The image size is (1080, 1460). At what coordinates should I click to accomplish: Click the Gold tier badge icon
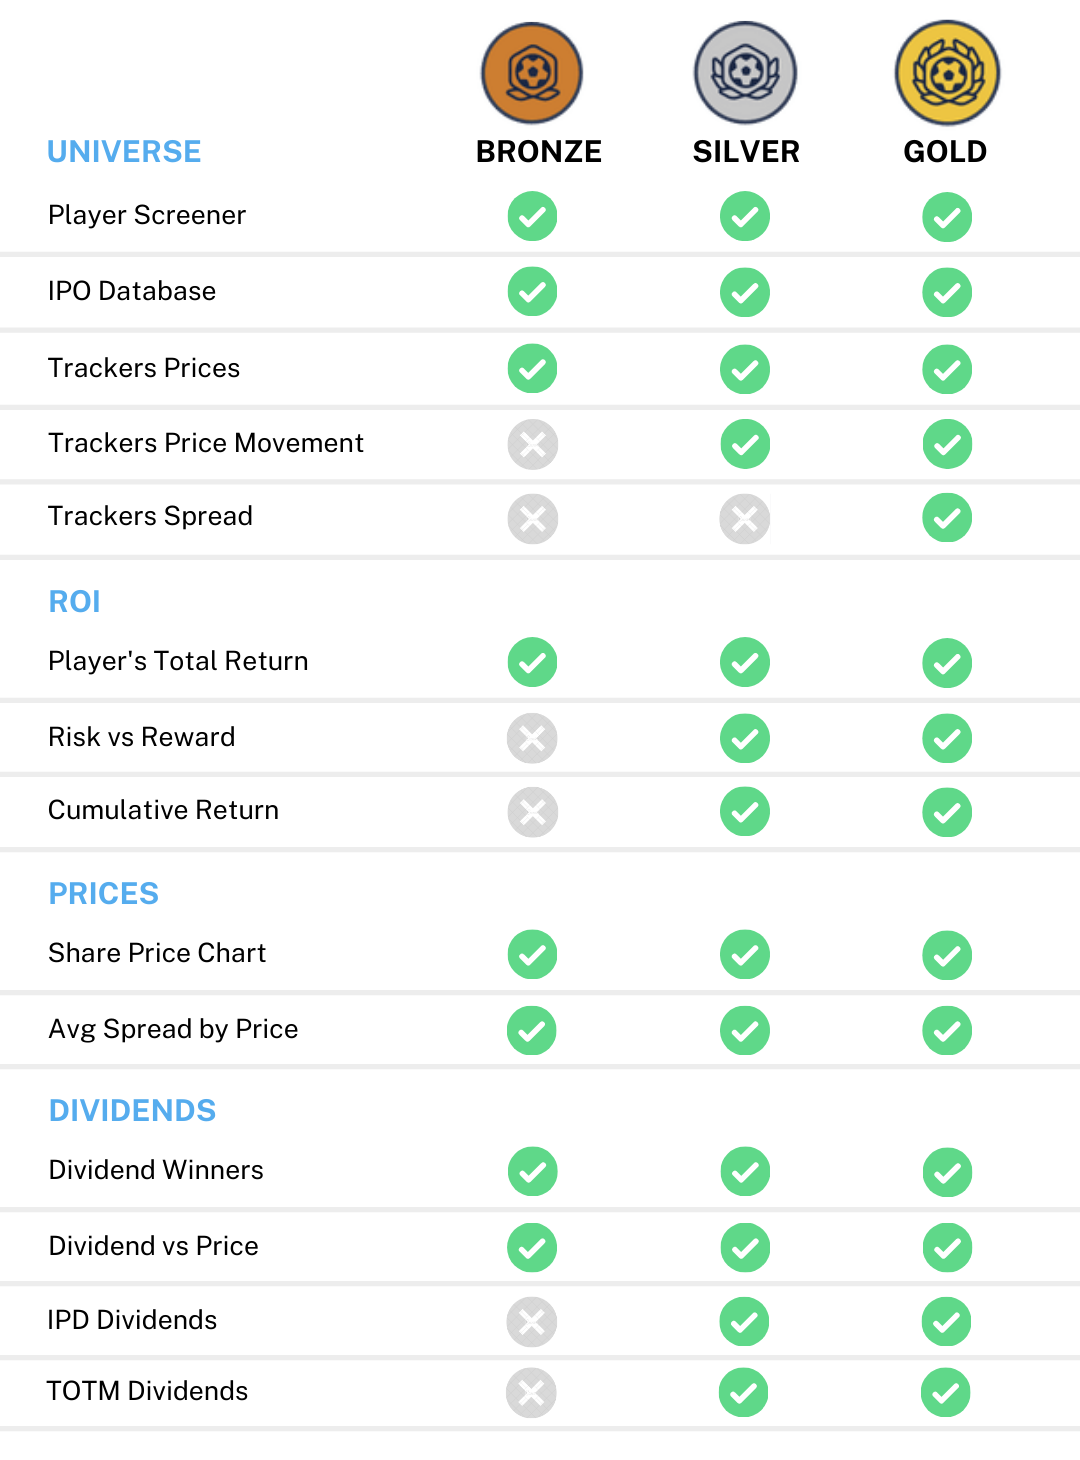click(x=947, y=73)
